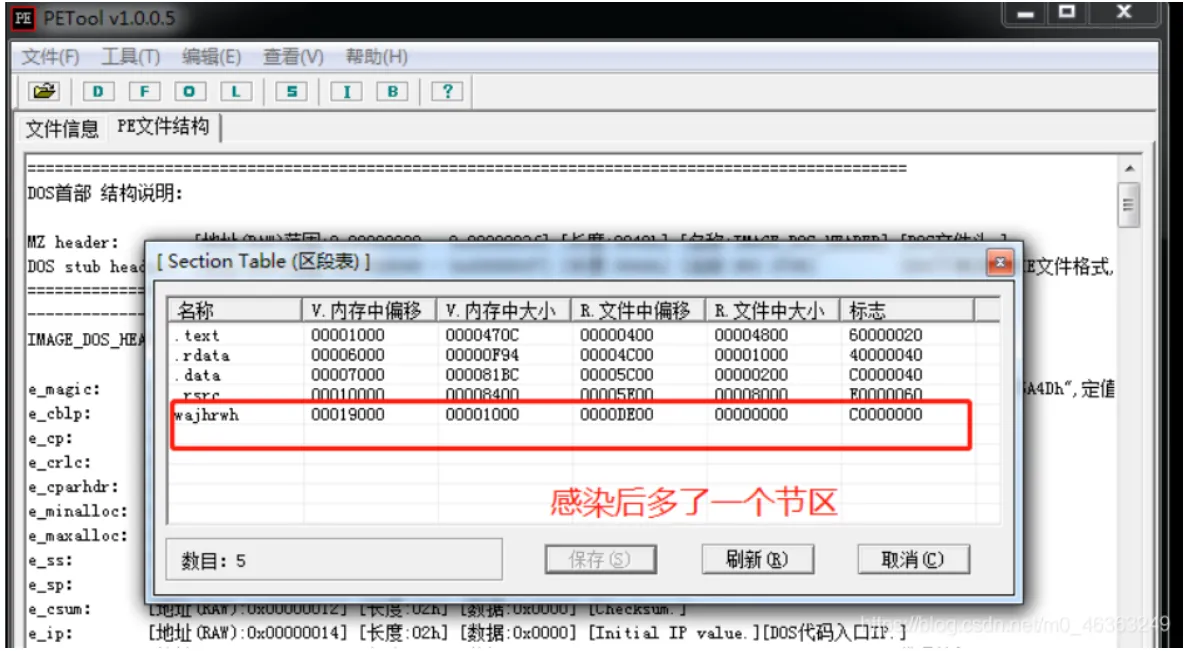
Task: Maximize the PETool window
Action: [x=1067, y=13]
